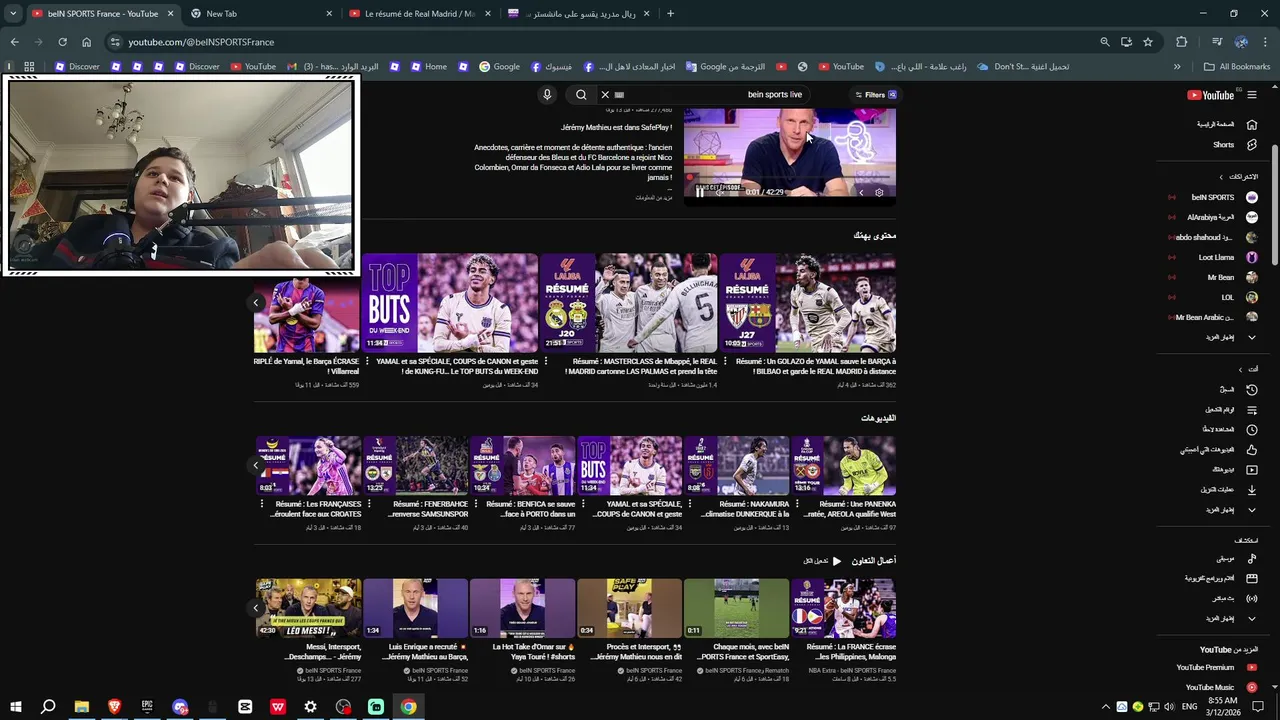Open Brave browser from taskbar
The image size is (1280, 720).
pos(114,707)
